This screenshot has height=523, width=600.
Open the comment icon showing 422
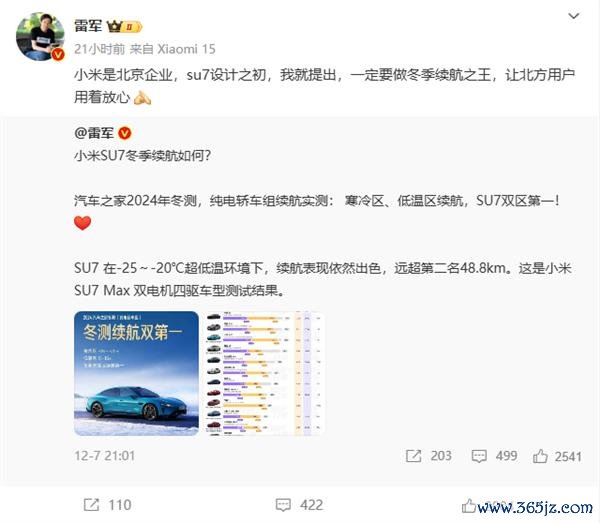click(x=283, y=505)
